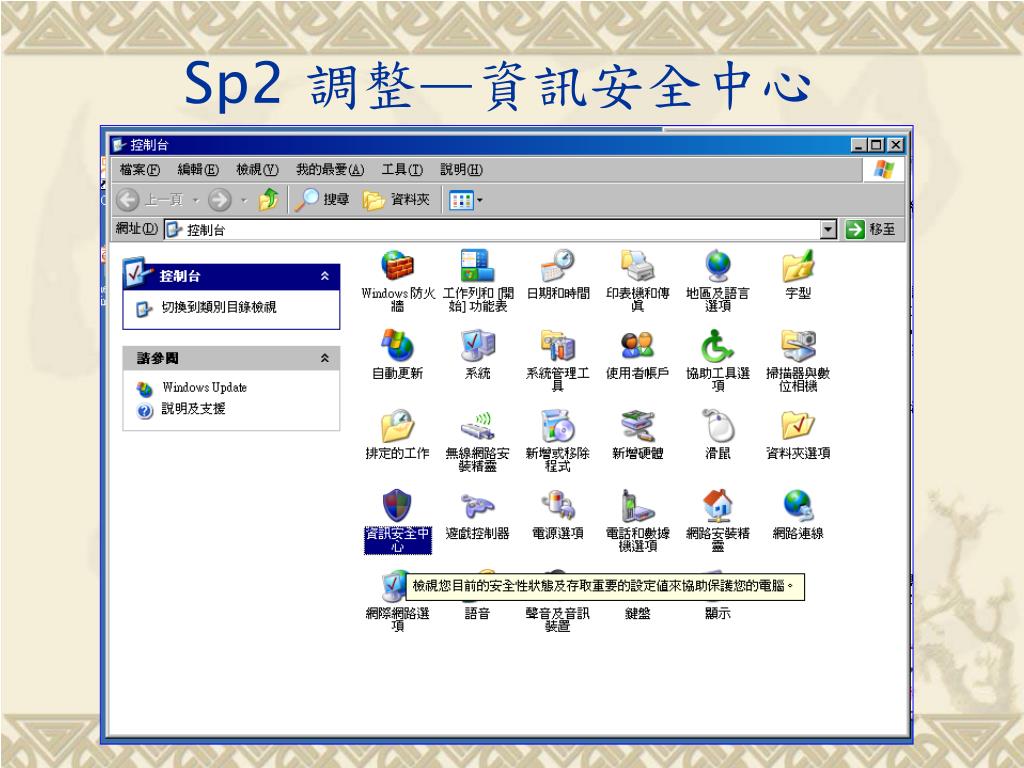Image resolution: width=1024 pixels, height=768 pixels.
Task: Minimize the 控制台 window
Action: pyautogui.click(x=859, y=145)
